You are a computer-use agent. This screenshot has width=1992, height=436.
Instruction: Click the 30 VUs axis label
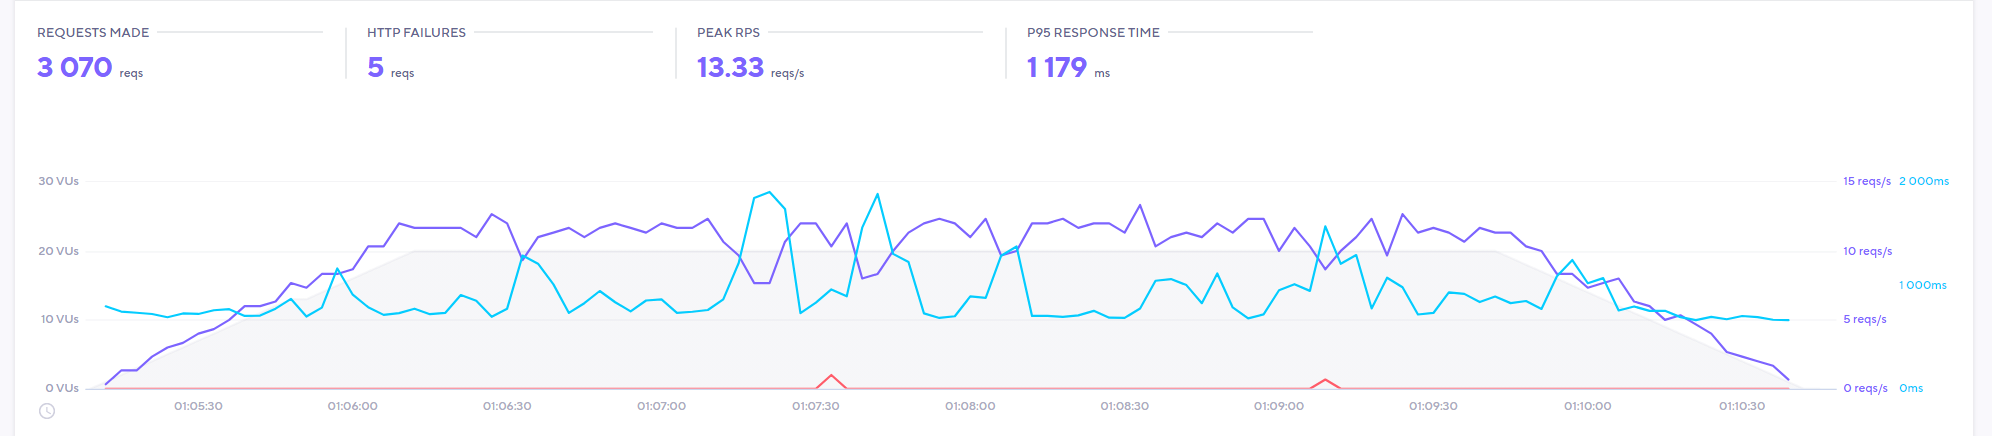click(x=58, y=182)
